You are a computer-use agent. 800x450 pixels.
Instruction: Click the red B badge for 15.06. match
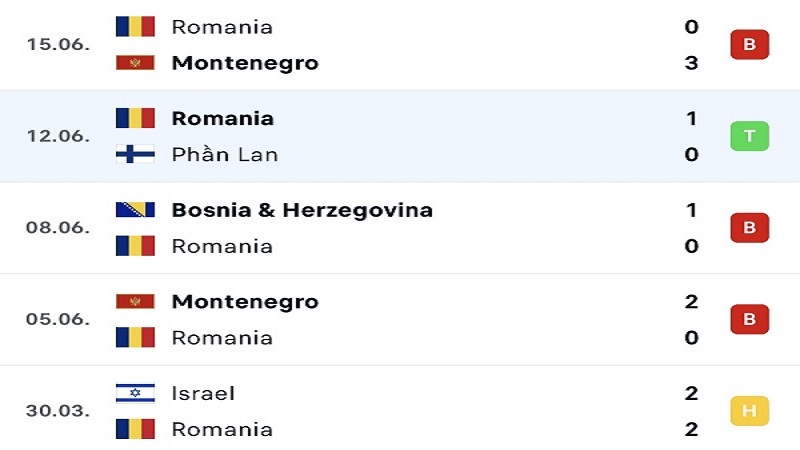coord(749,44)
